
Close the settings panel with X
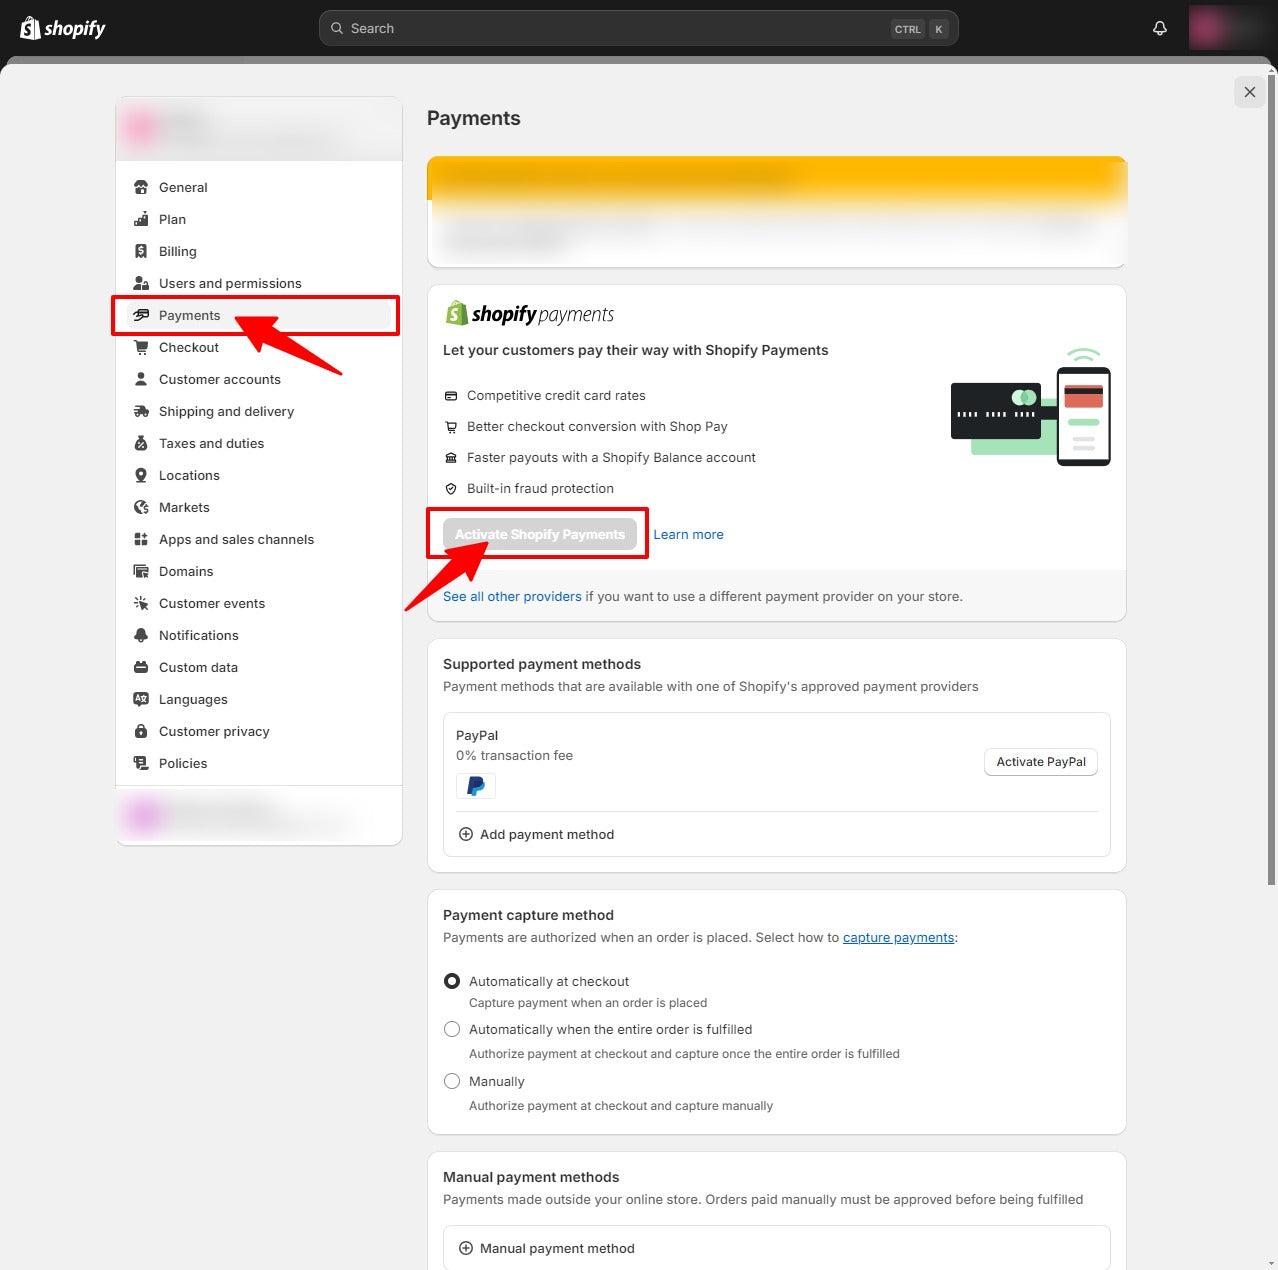click(1250, 92)
